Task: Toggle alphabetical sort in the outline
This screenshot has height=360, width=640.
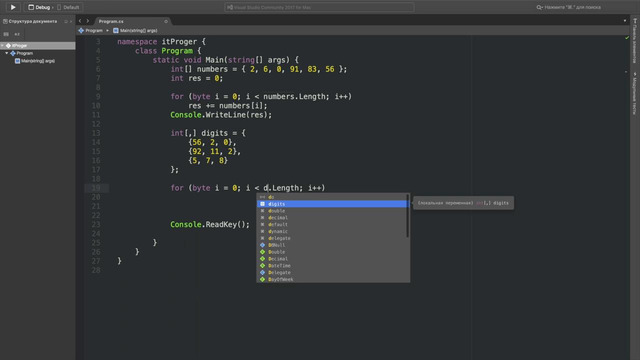Action: pos(17,34)
